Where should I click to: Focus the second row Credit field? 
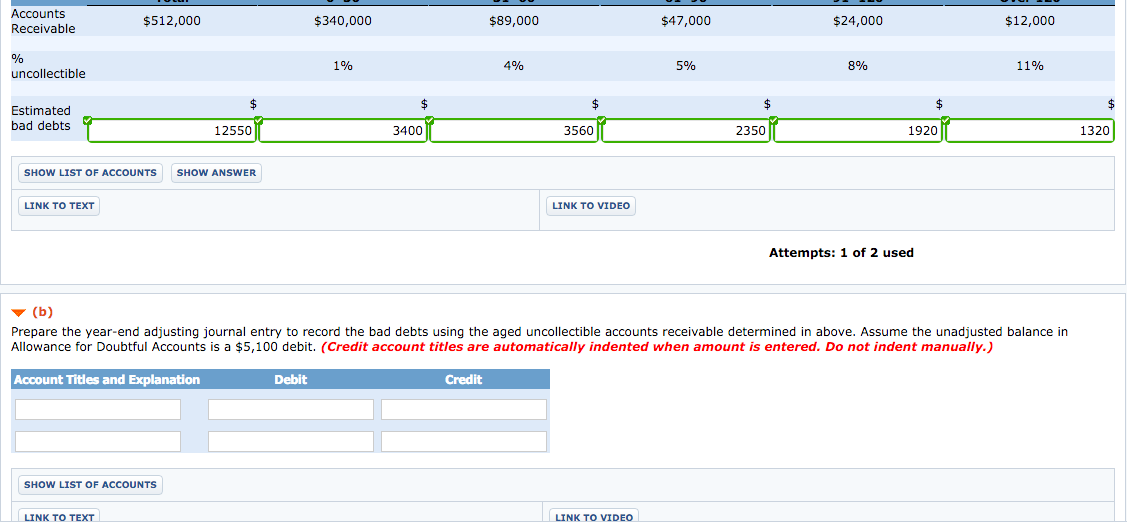coord(464,442)
